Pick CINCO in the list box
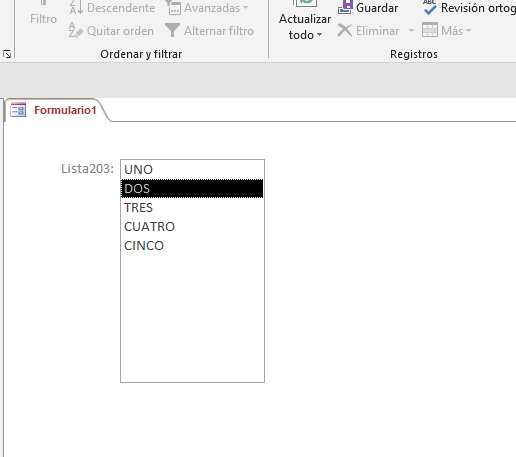Viewport: 516px width, 457px height. [x=192, y=246]
